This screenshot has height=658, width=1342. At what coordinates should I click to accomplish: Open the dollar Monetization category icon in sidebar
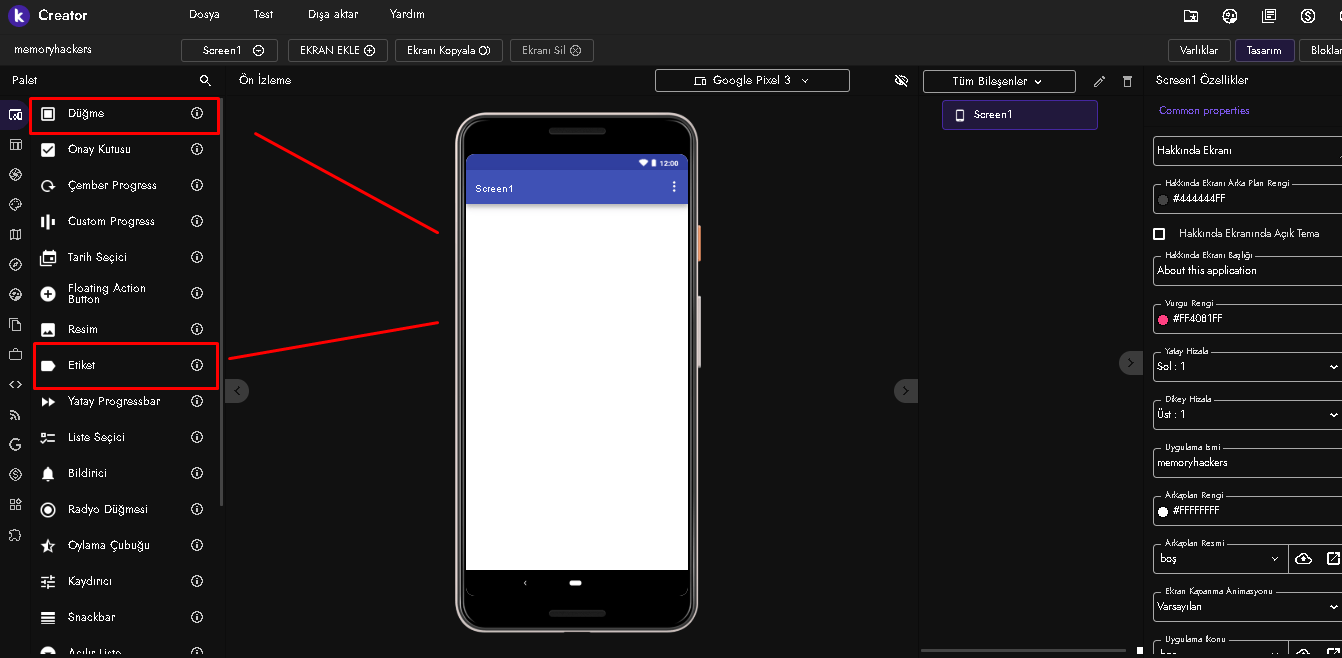tap(15, 474)
